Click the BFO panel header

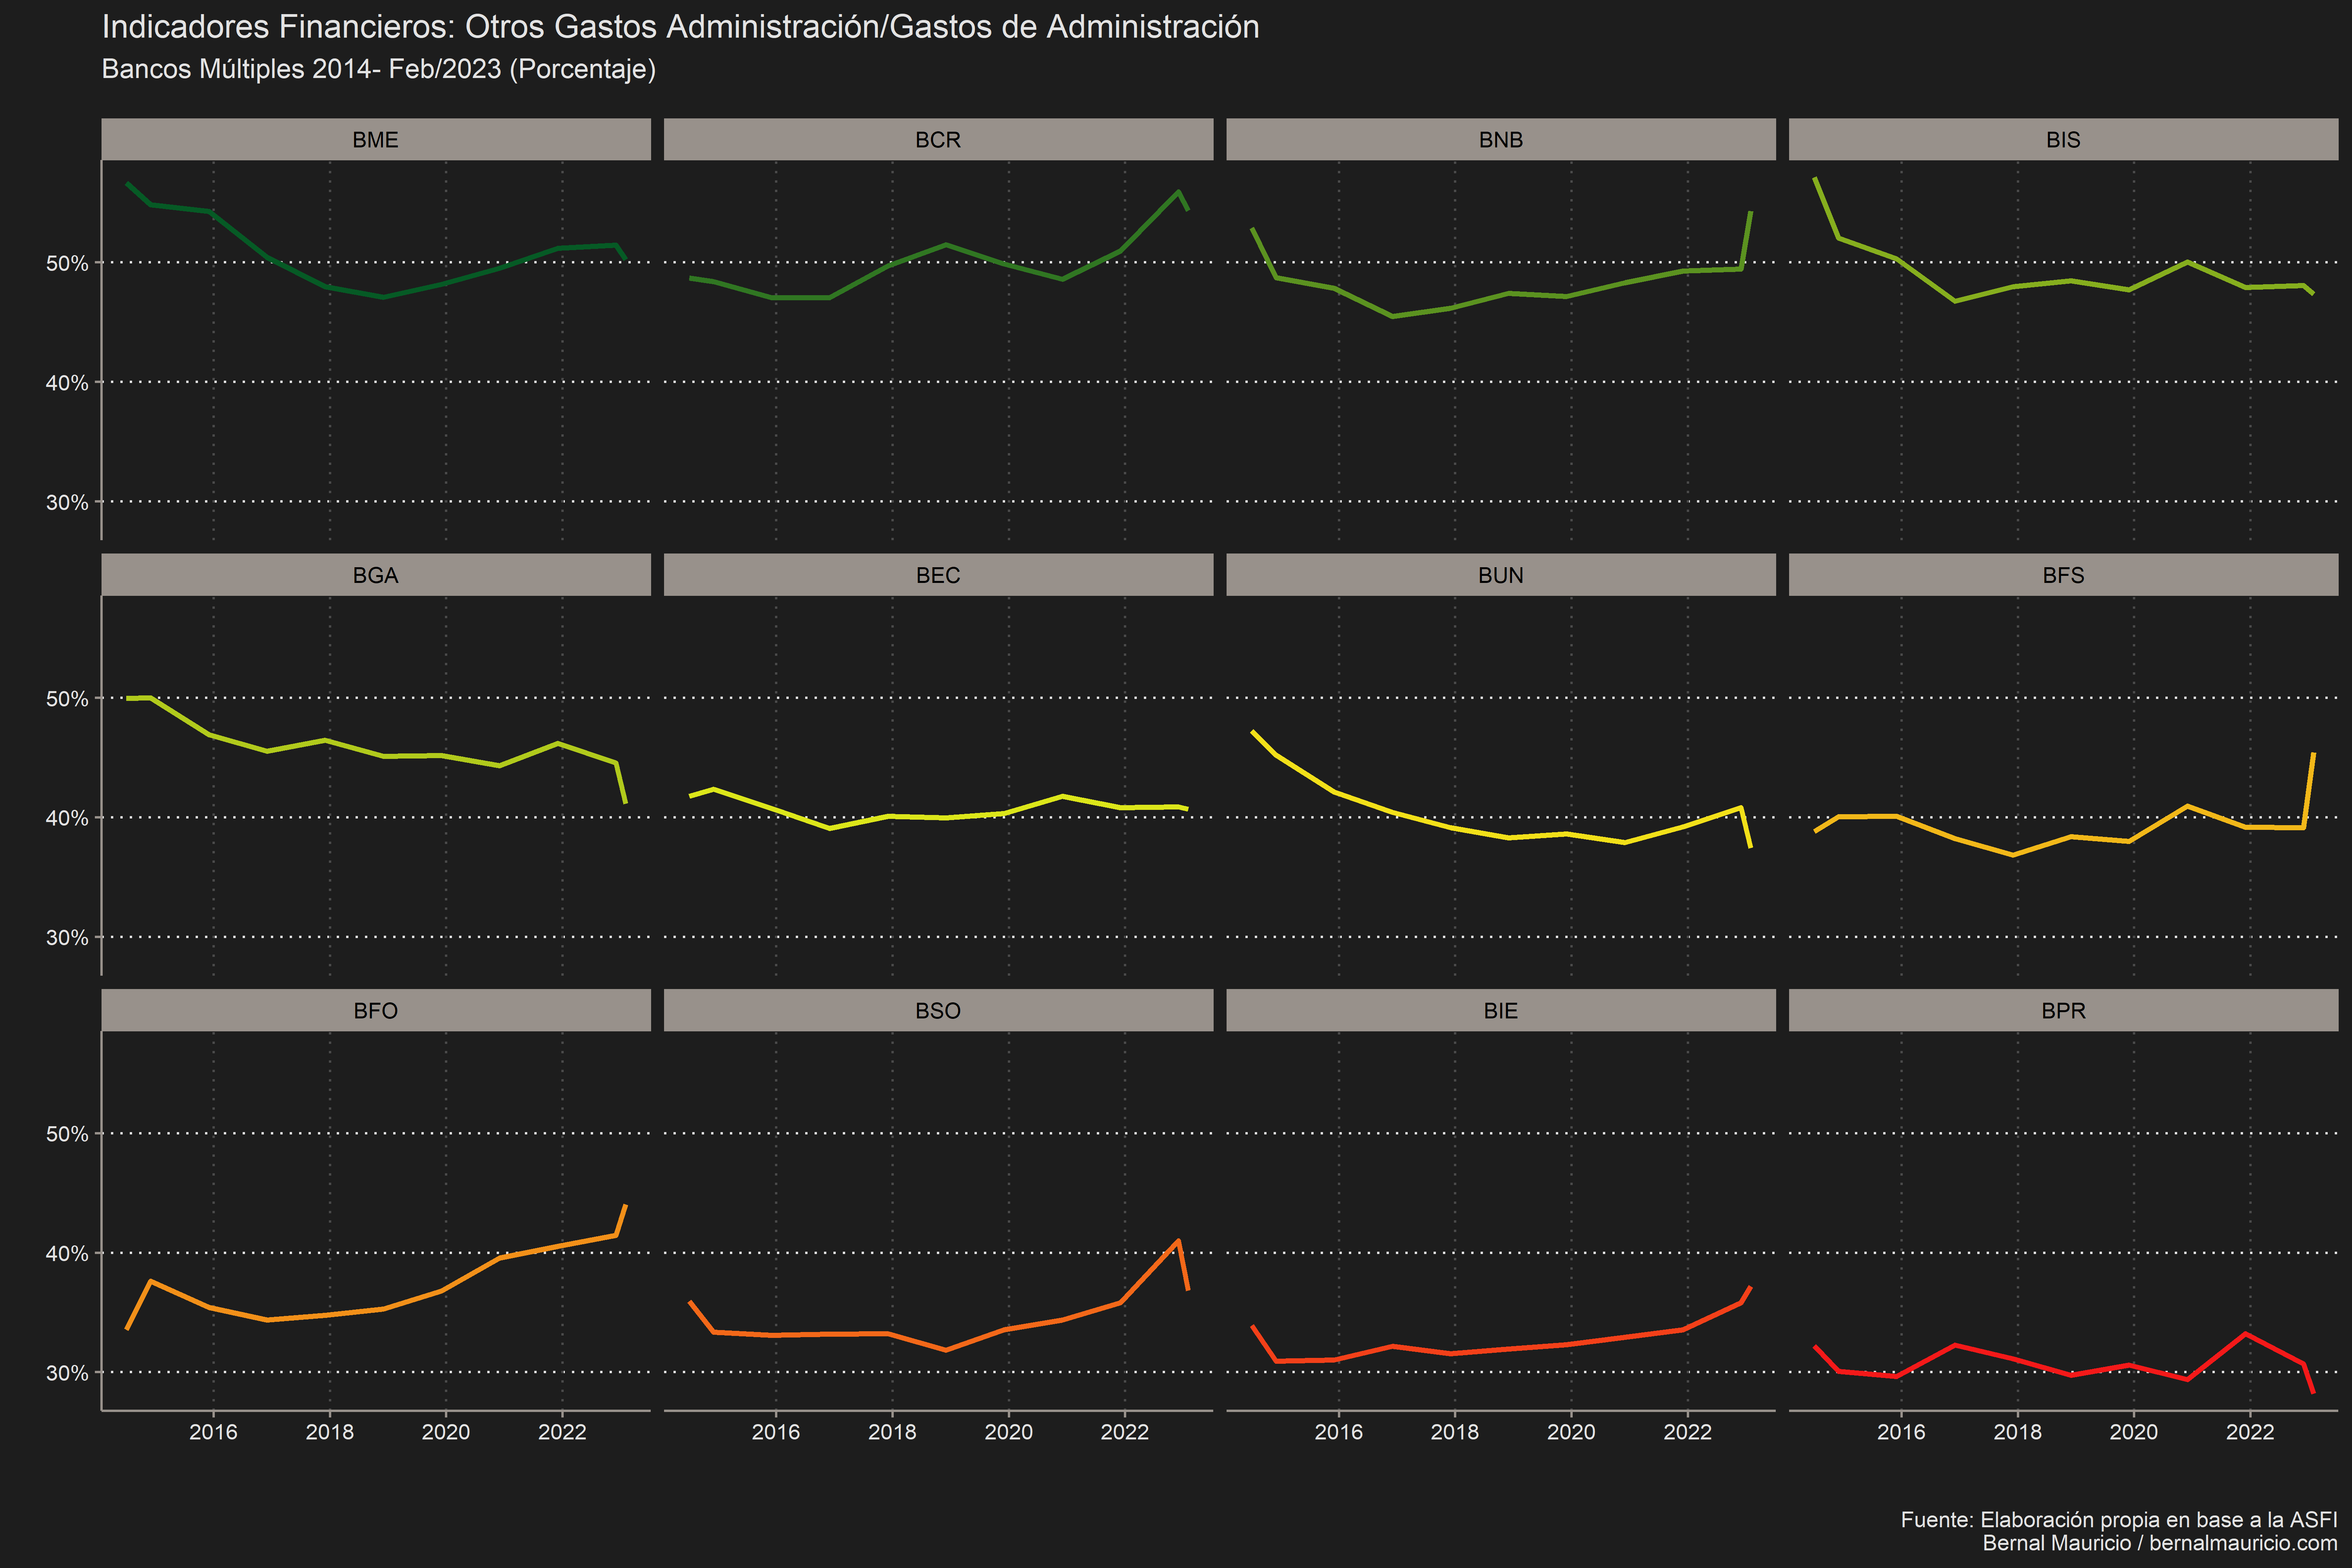[376, 1010]
